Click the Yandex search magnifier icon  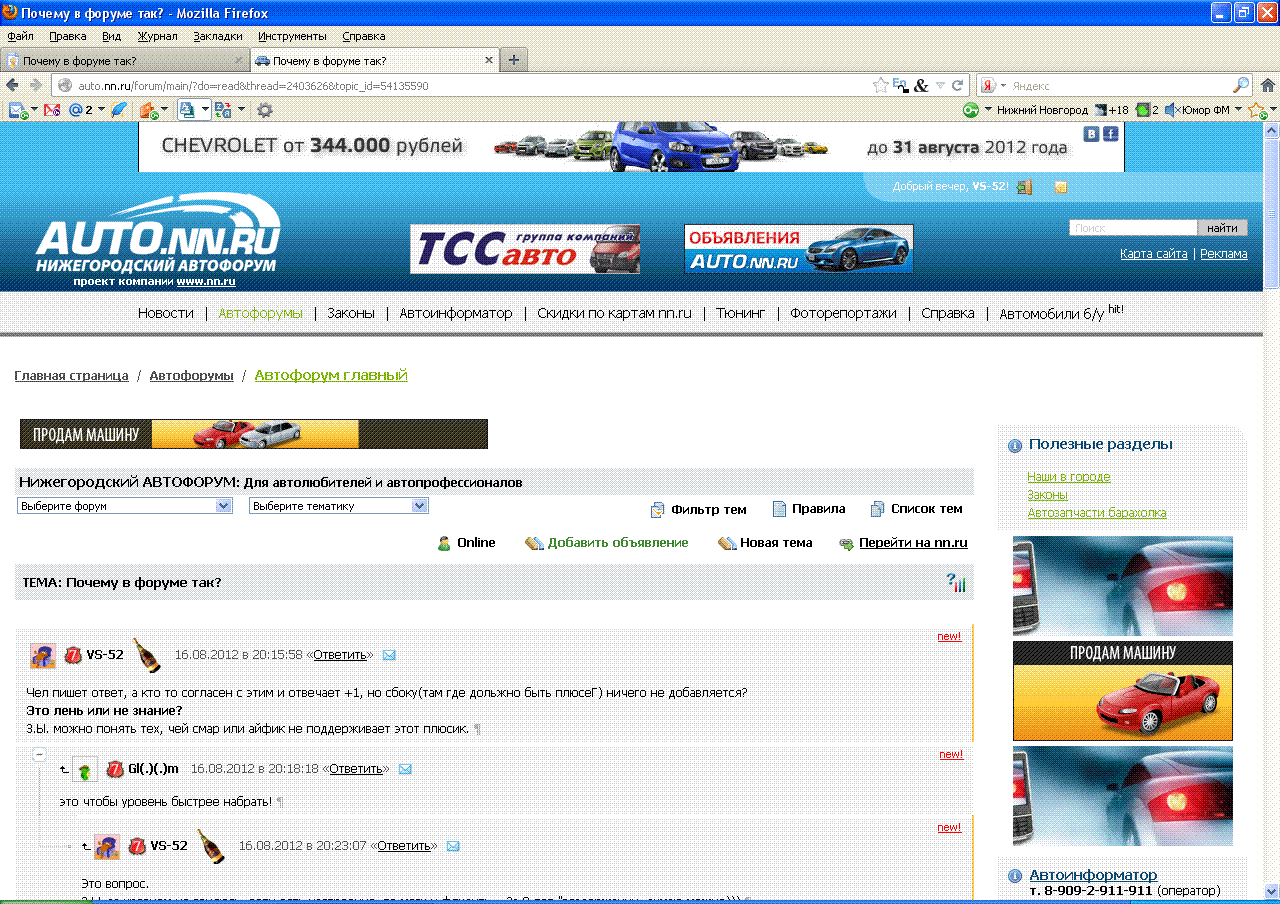(1241, 85)
